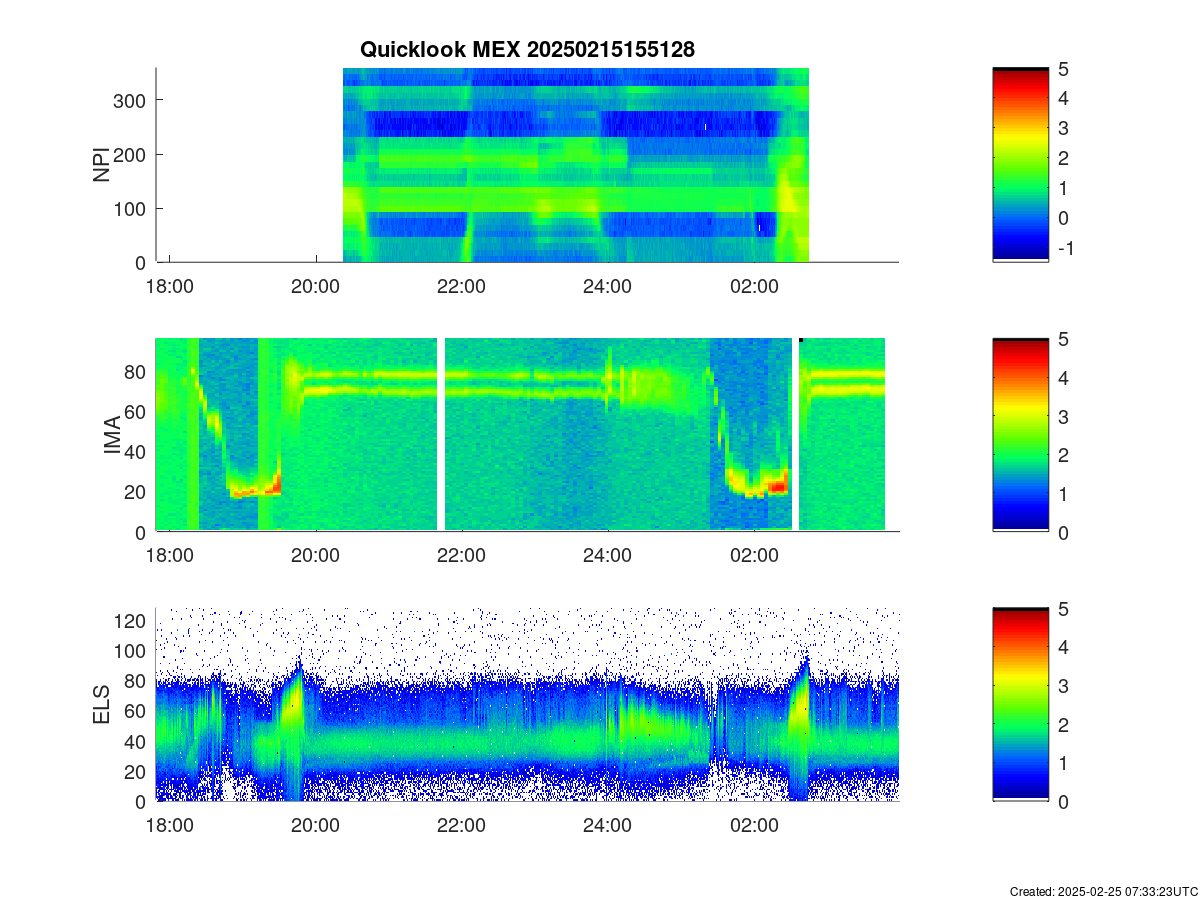
Task: Click the IMA y-axis label
Action: click(112, 435)
